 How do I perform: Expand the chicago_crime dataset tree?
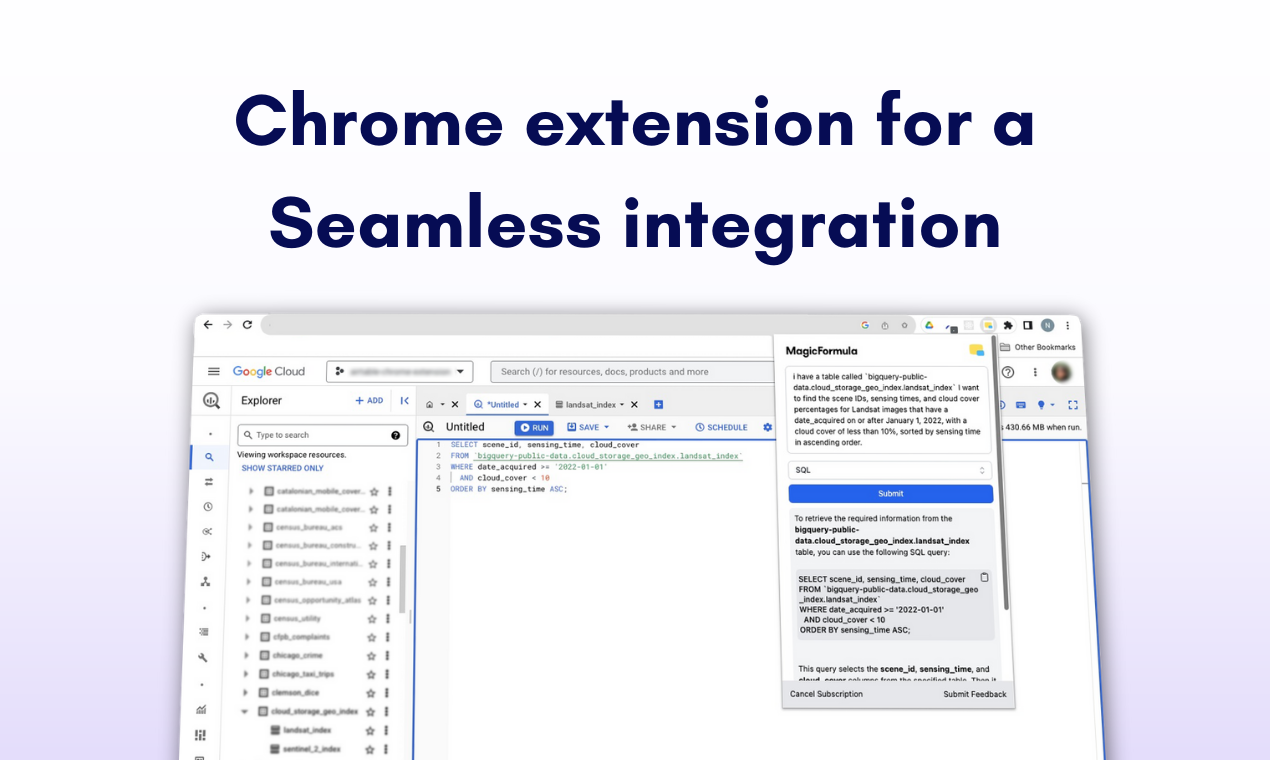coord(246,656)
